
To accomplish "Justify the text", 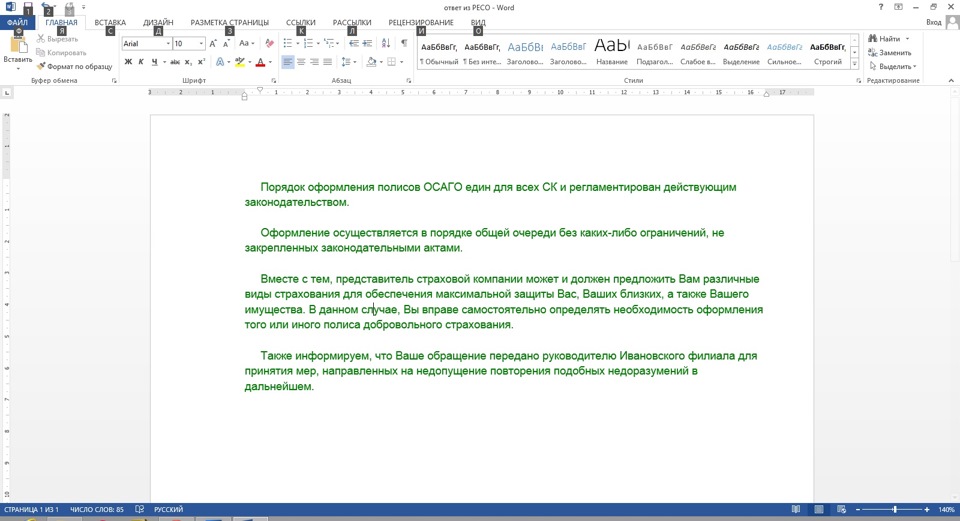I will (328, 62).
